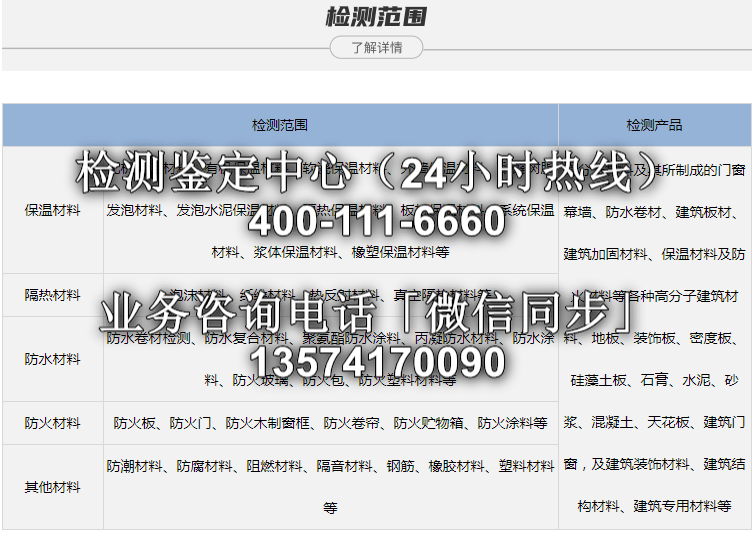Click the 业务咨询电话 微信同步 overlay text
This screenshot has height=546, width=755.
(x=368, y=314)
